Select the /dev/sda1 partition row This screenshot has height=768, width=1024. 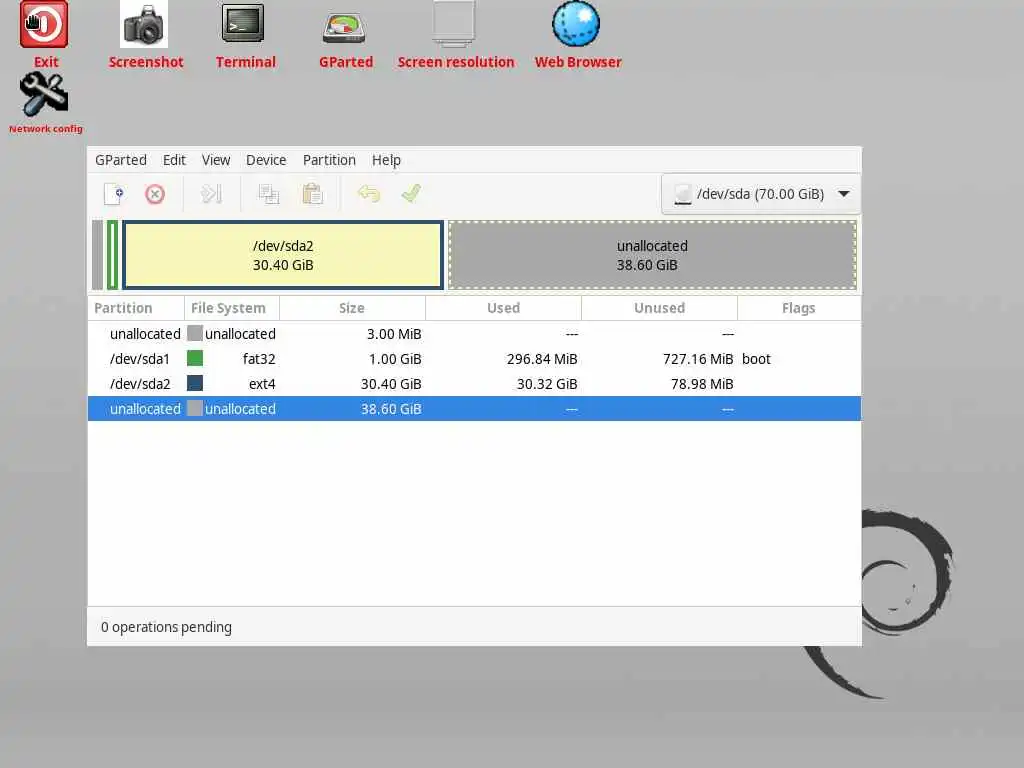(474, 359)
